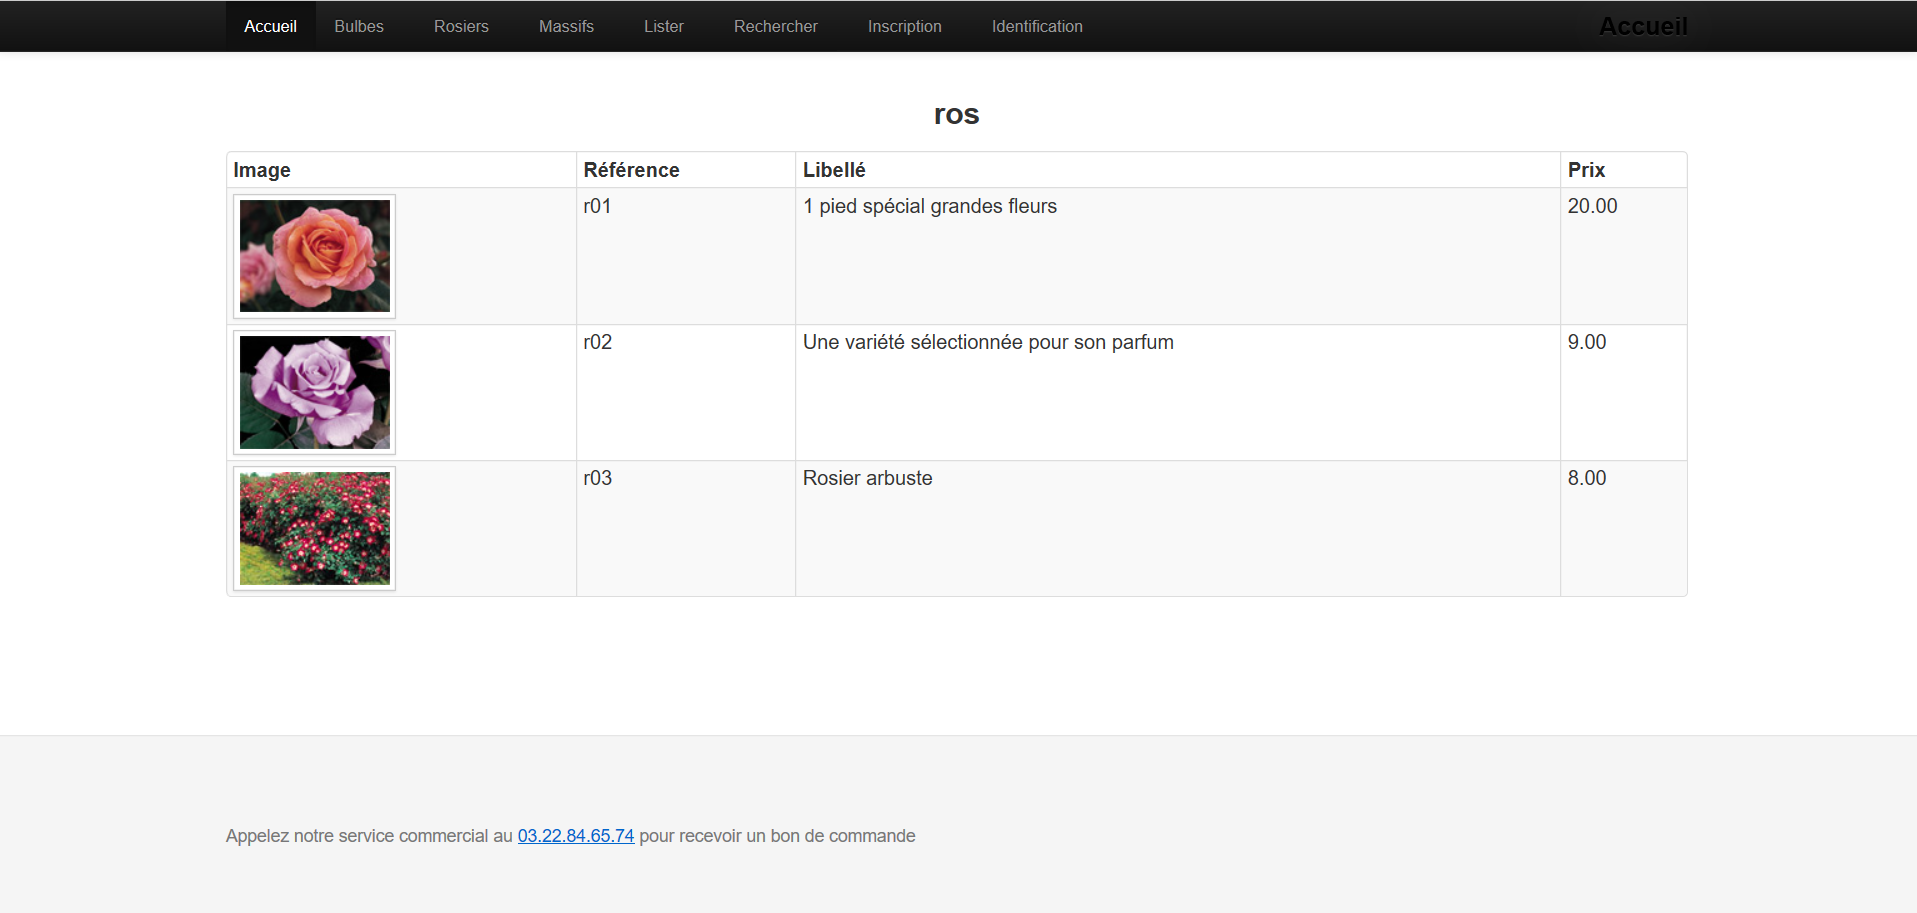Select Lister in the top navigation
The image size is (1917, 913).
[664, 26]
